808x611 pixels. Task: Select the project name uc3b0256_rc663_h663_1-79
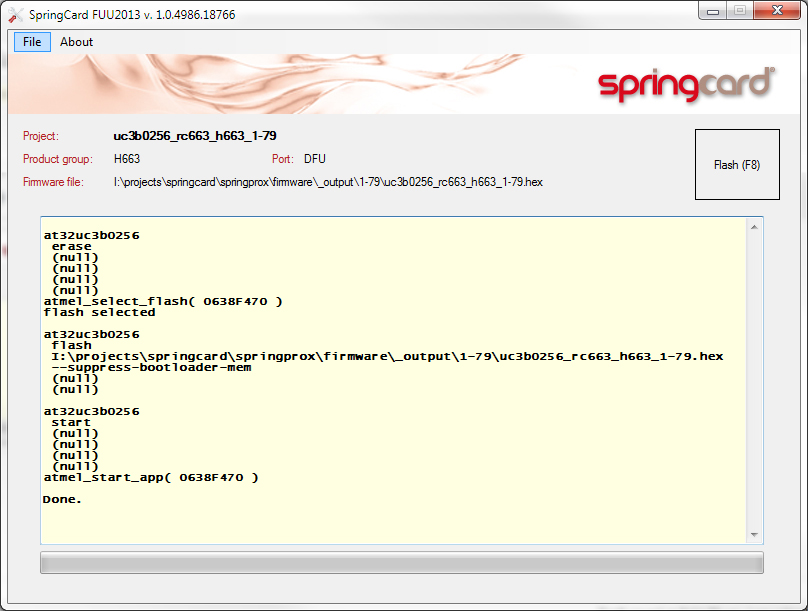[x=193, y=135]
